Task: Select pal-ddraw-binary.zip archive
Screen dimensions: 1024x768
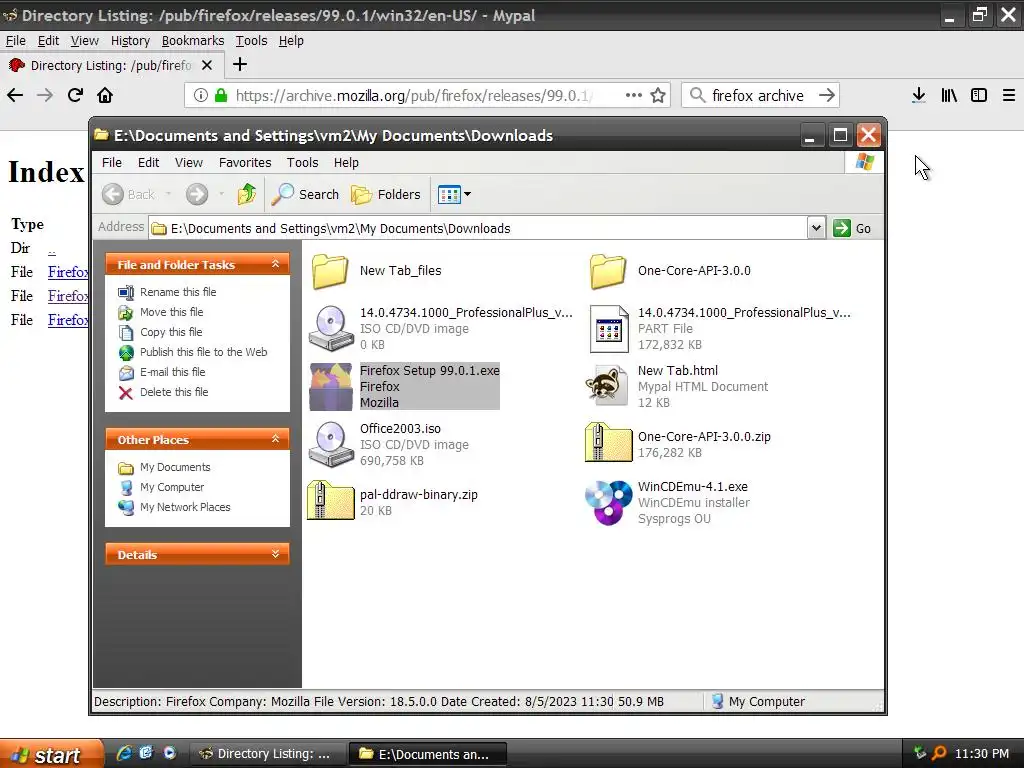Action: [392, 502]
